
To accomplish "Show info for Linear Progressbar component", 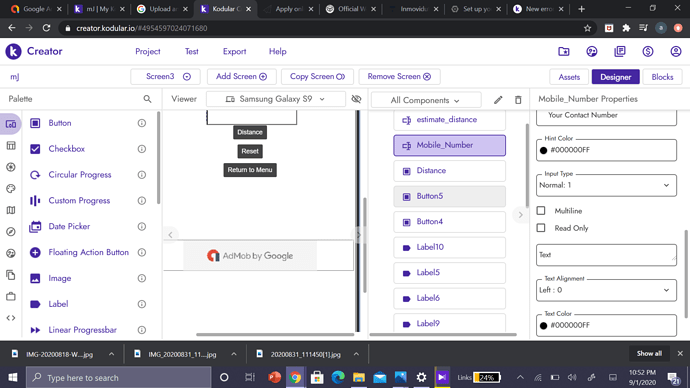I will (142, 330).
